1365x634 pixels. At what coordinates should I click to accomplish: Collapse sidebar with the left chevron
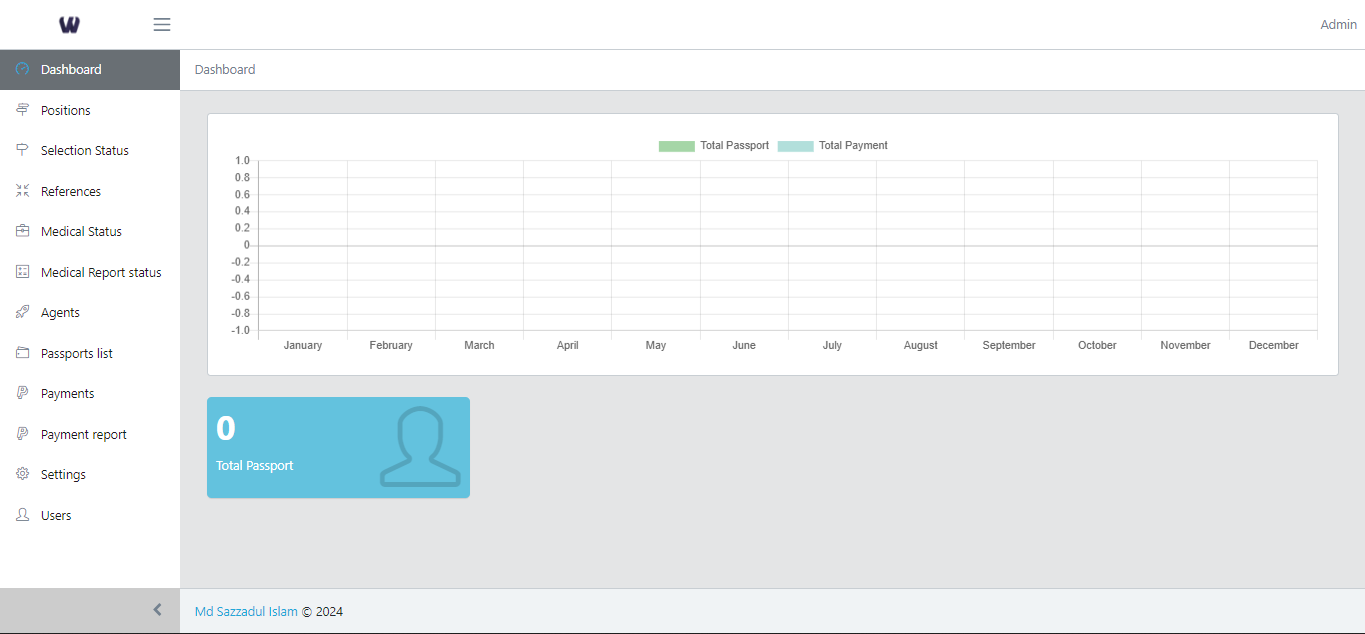click(157, 610)
